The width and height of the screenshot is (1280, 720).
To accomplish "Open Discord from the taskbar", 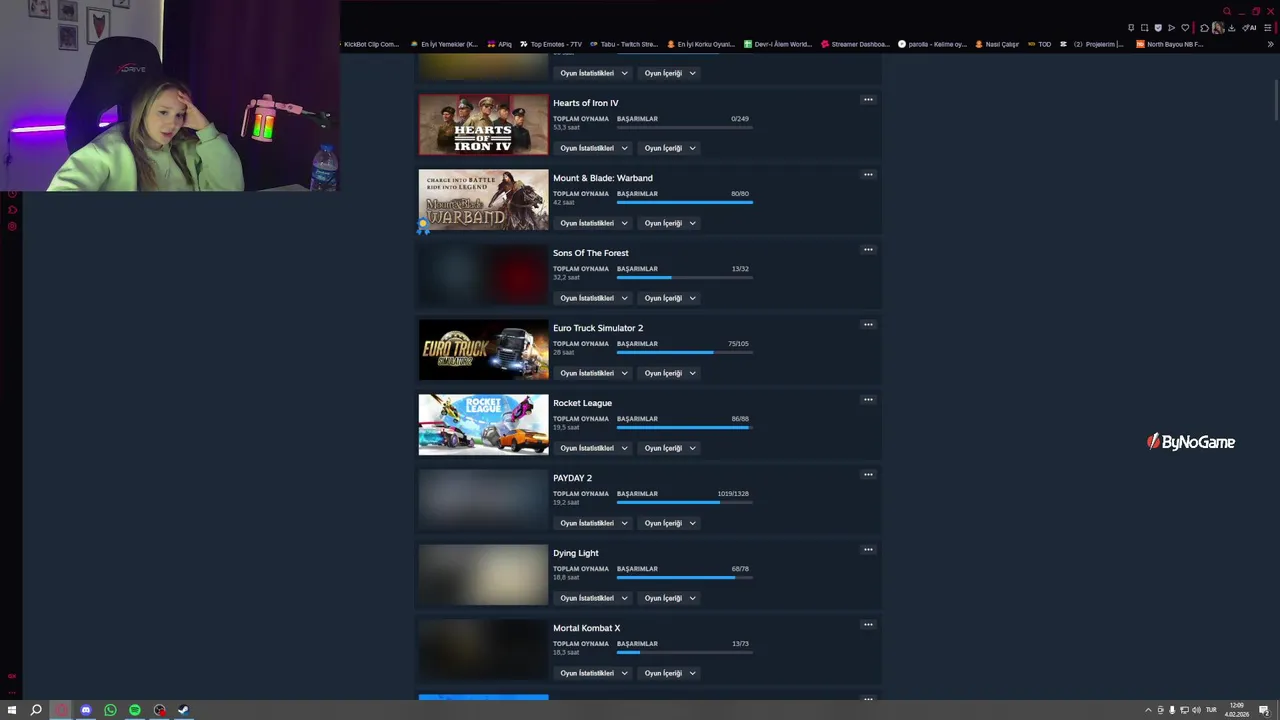I will (85, 710).
